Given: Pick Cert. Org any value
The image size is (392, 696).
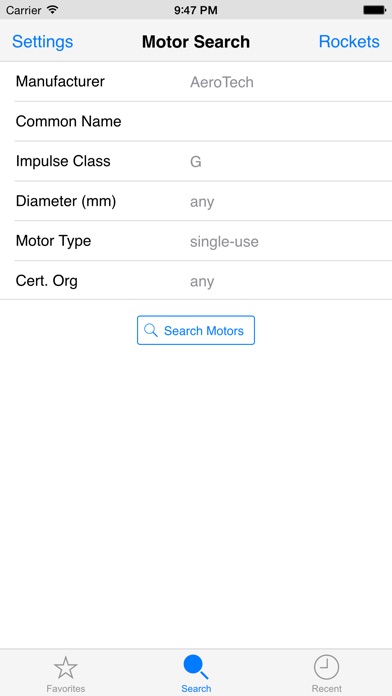Looking at the screenshot, I should (202, 282).
